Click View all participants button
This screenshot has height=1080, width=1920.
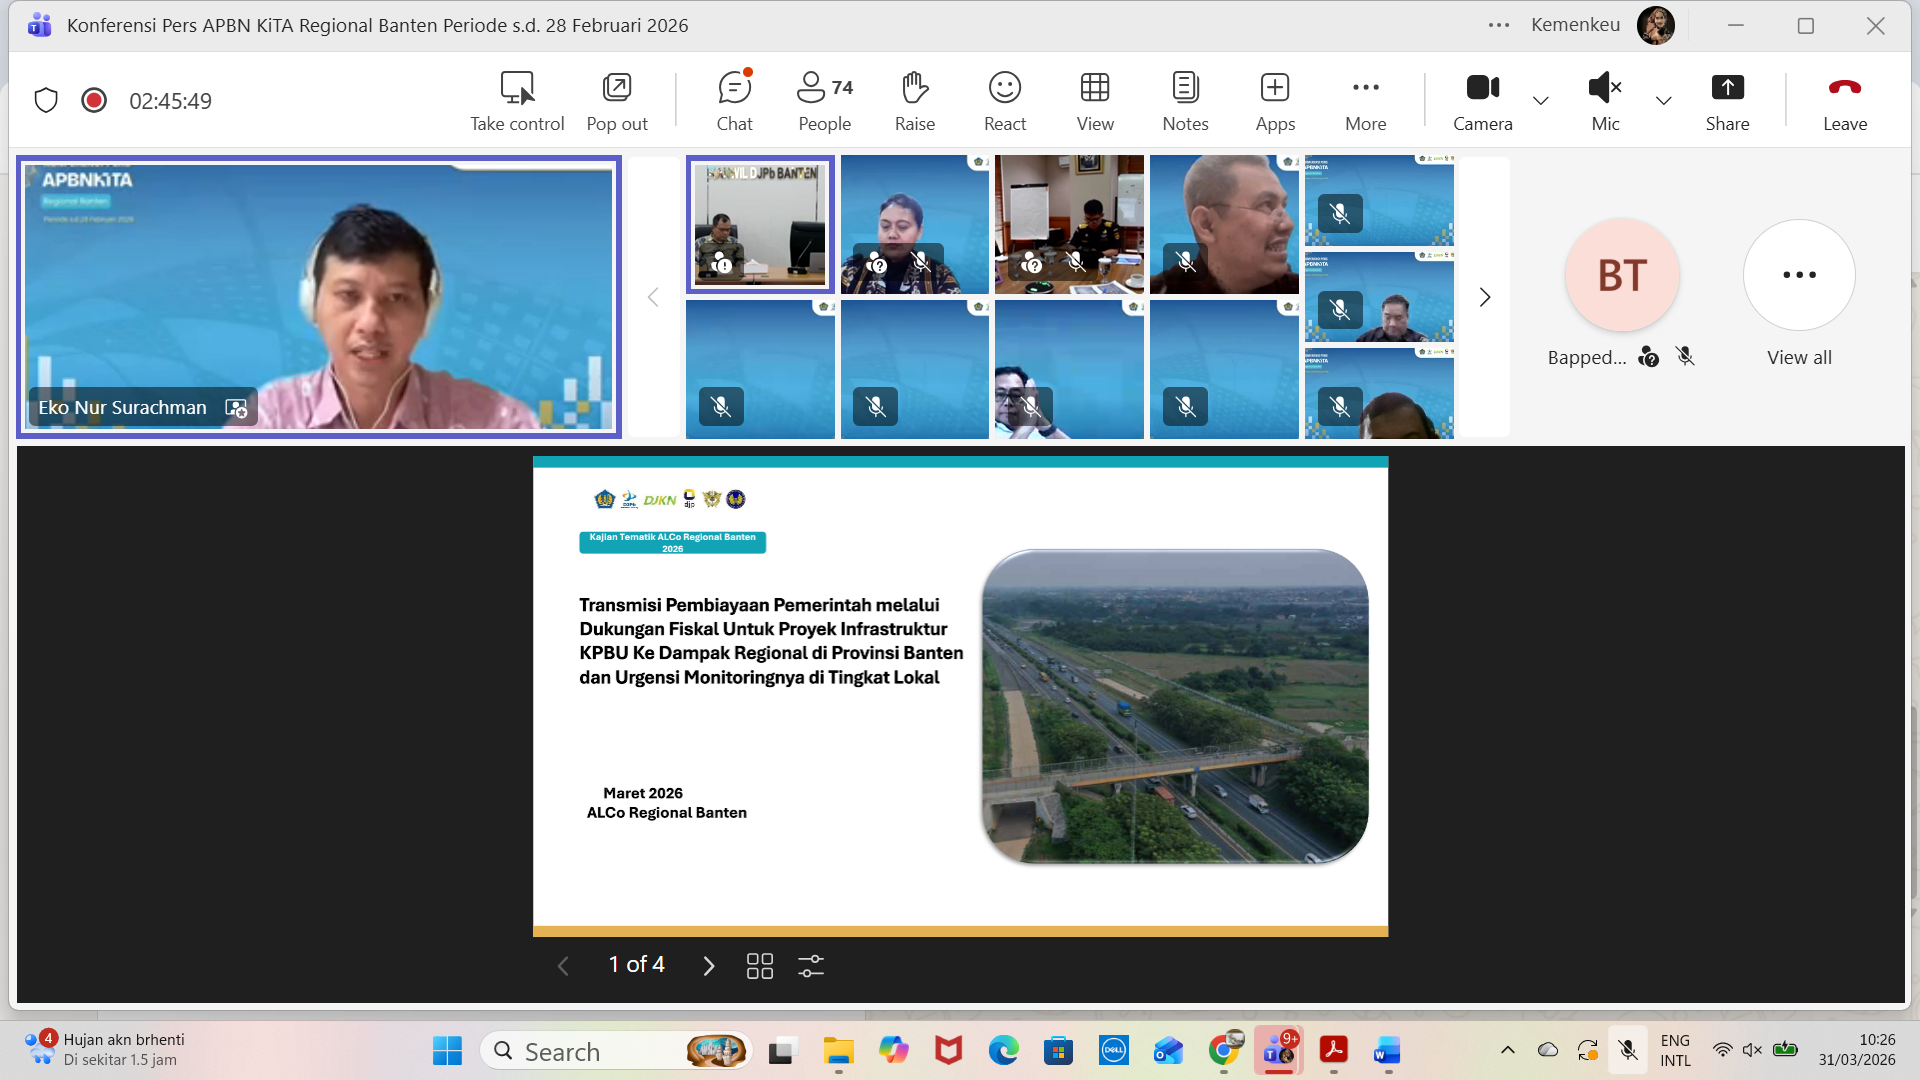coord(1799,276)
